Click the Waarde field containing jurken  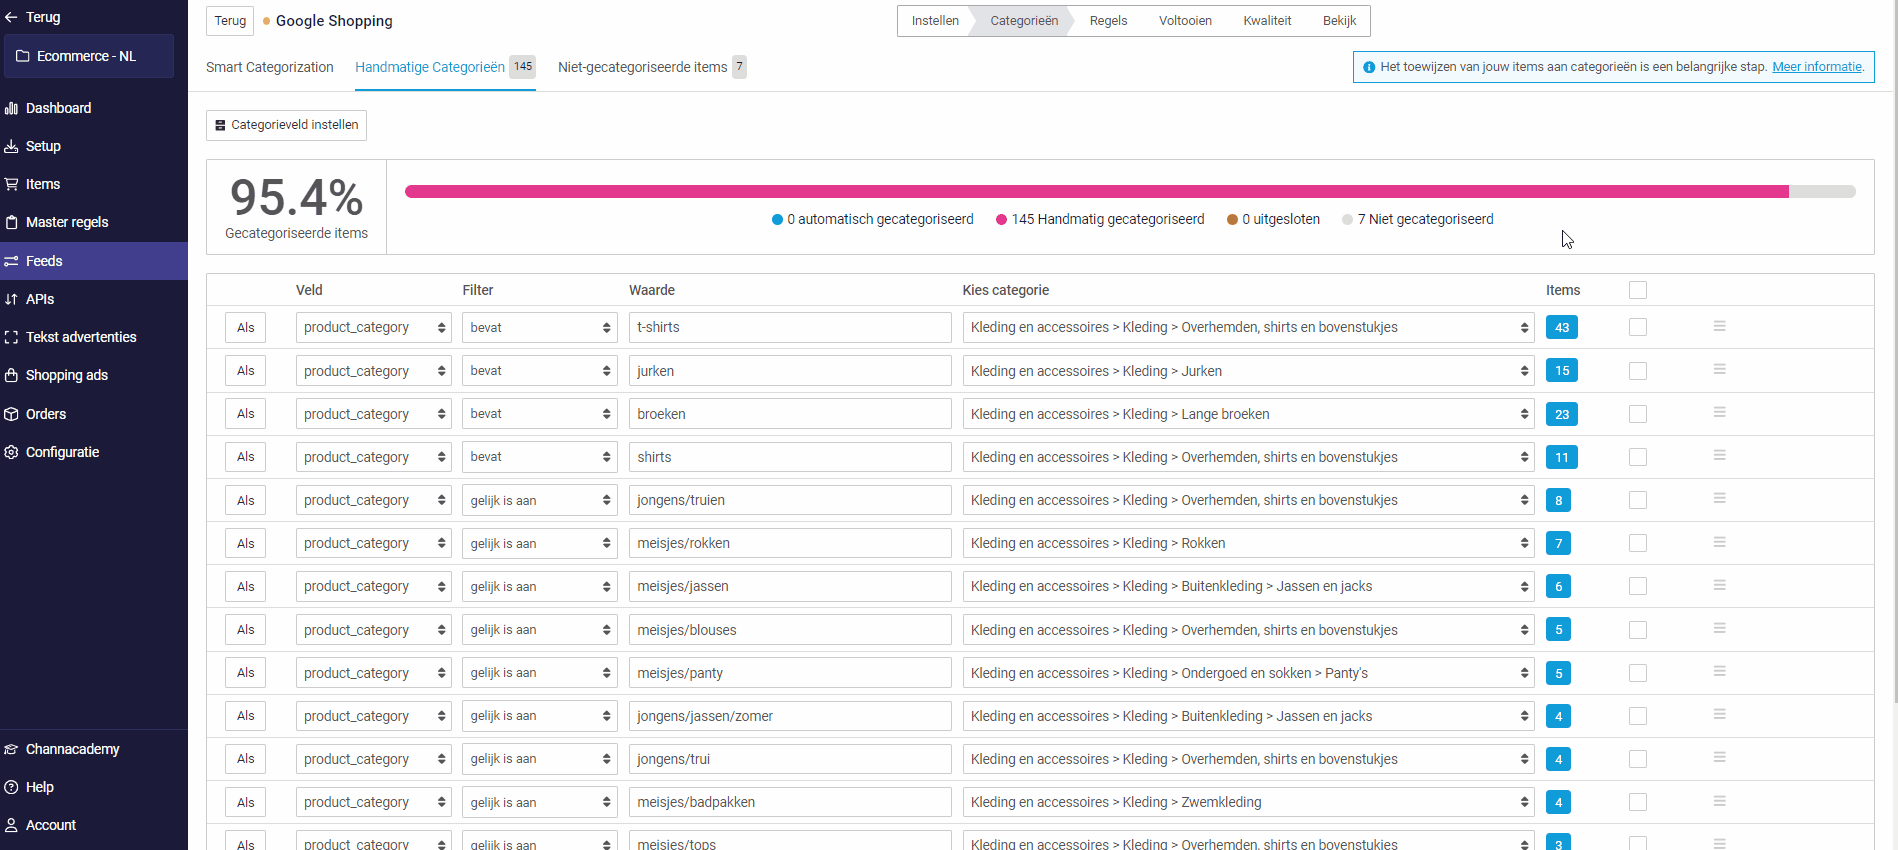click(790, 371)
